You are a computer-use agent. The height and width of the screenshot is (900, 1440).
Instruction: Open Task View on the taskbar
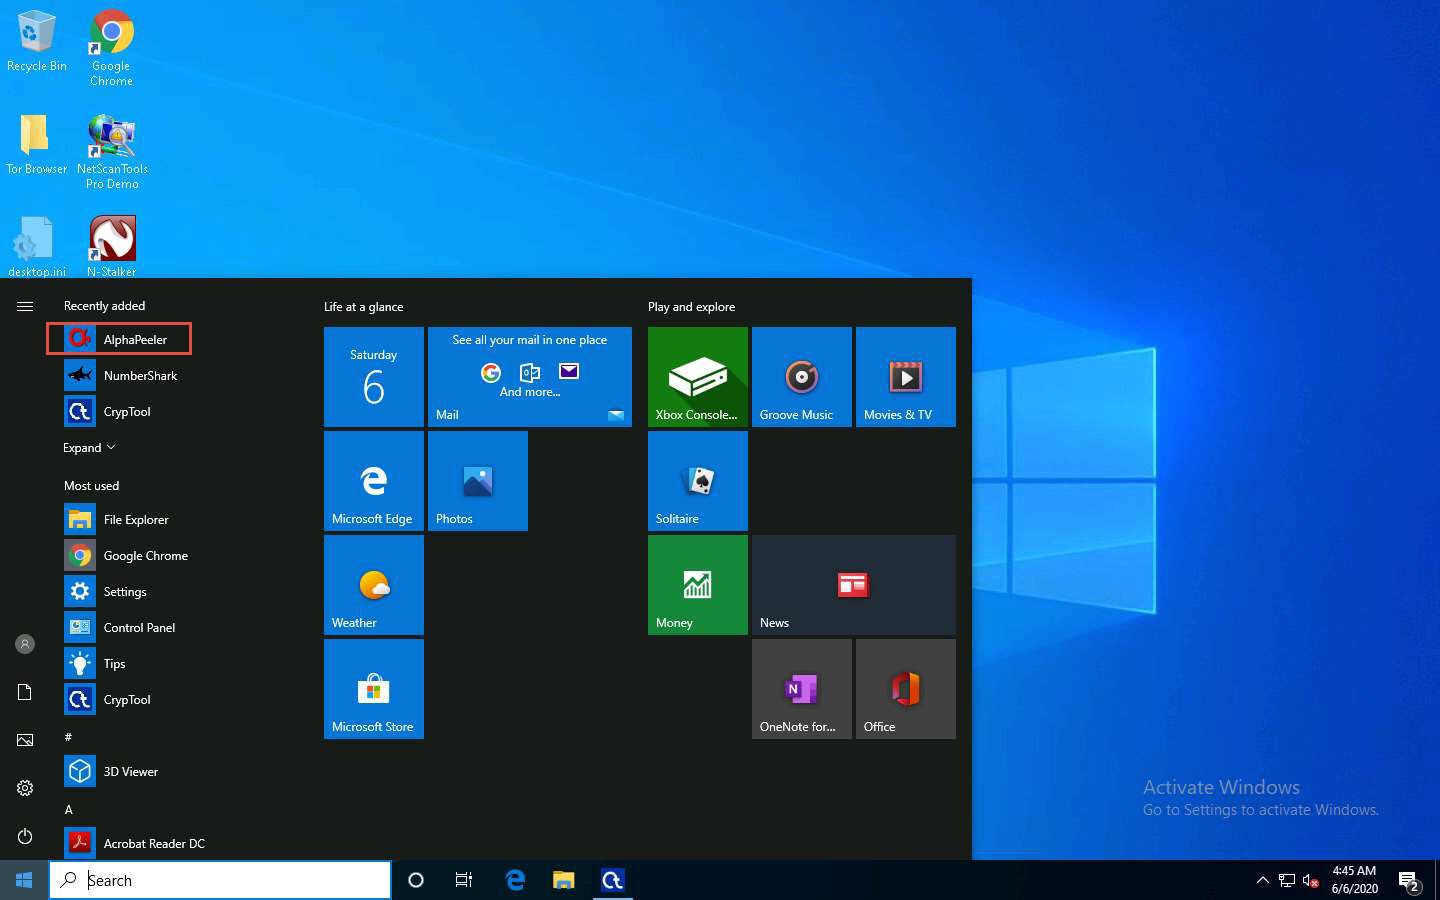[x=464, y=880]
